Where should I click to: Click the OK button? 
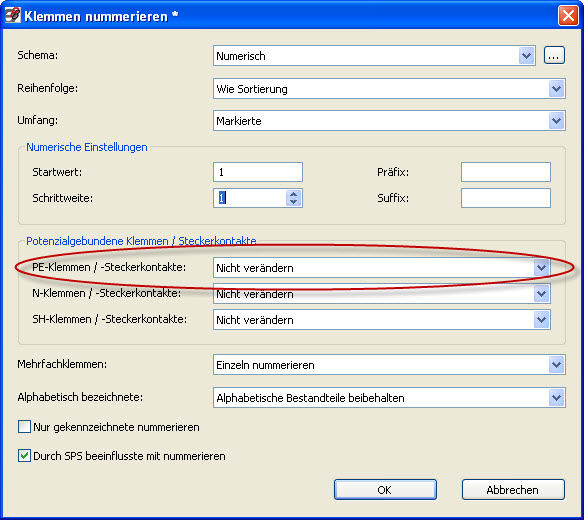(x=385, y=489)
